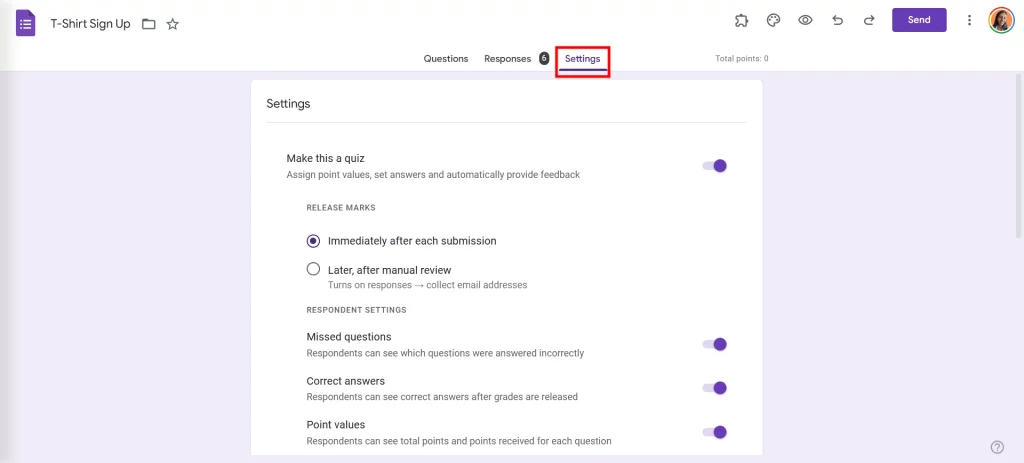Image resolution: width=1024 pixels, height=463 pixels.
Task: Open the customize theme palette icon
Action: (773, 20)
